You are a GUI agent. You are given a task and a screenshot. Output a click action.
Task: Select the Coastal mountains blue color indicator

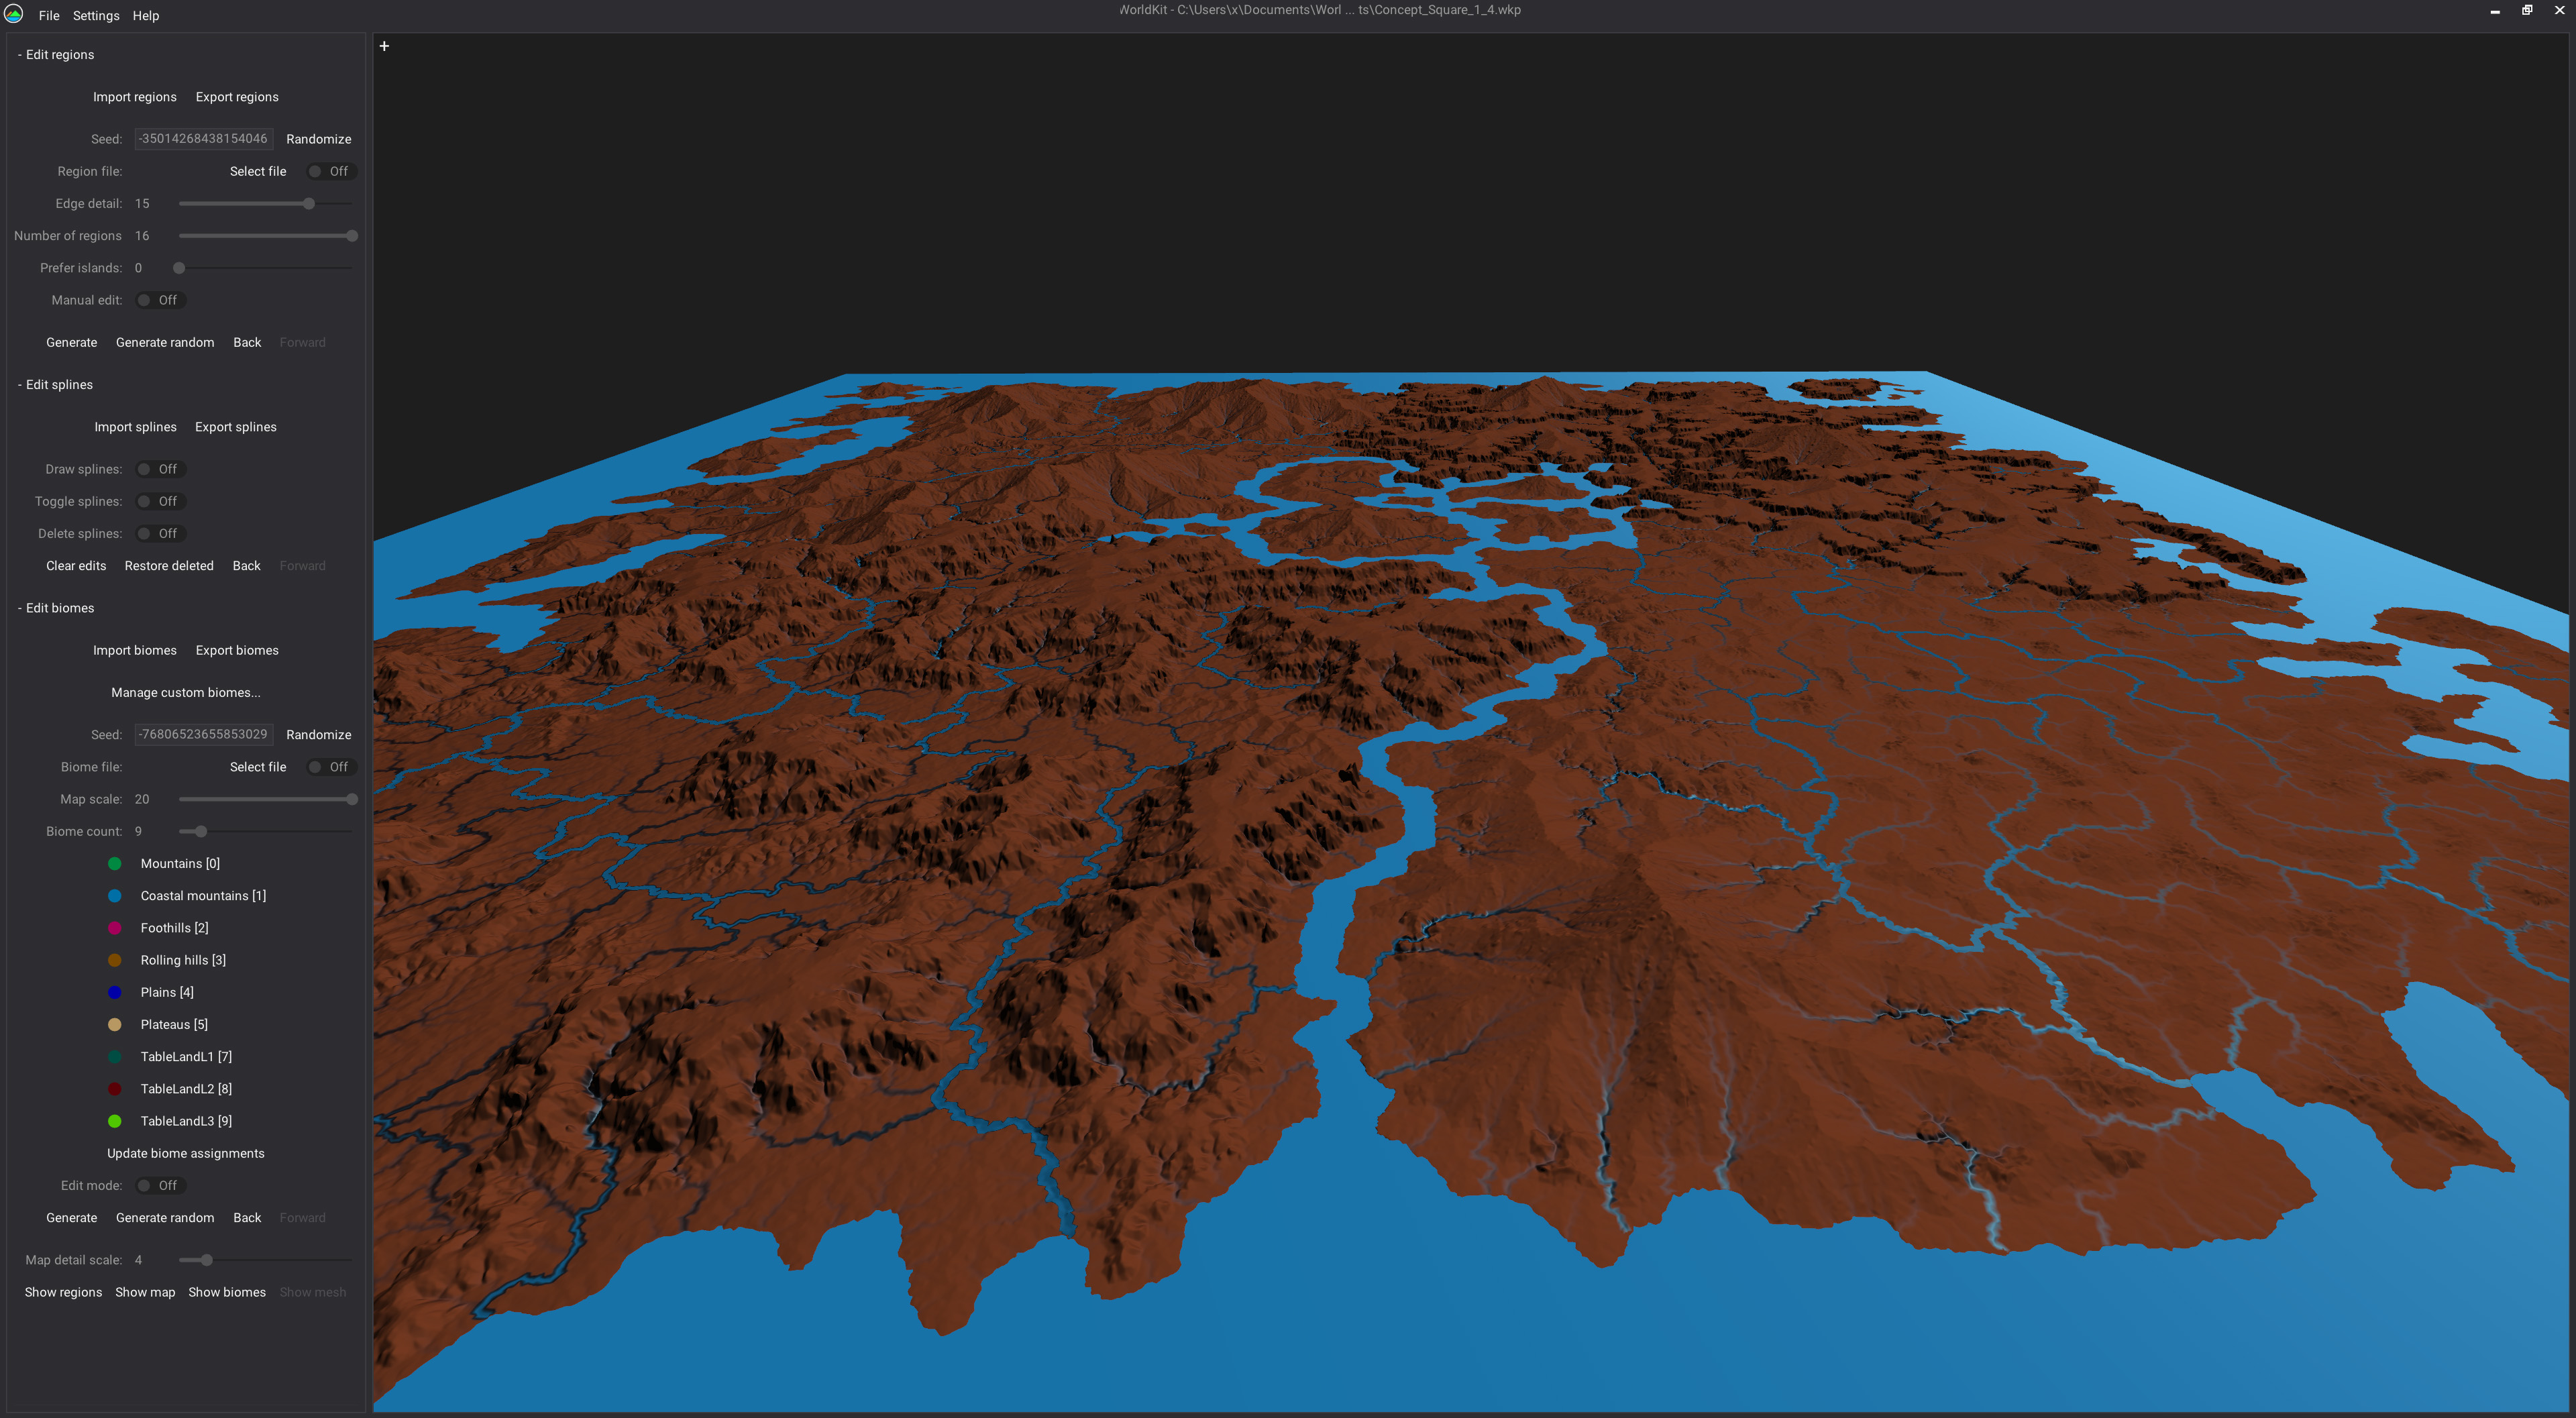(115, 895)
